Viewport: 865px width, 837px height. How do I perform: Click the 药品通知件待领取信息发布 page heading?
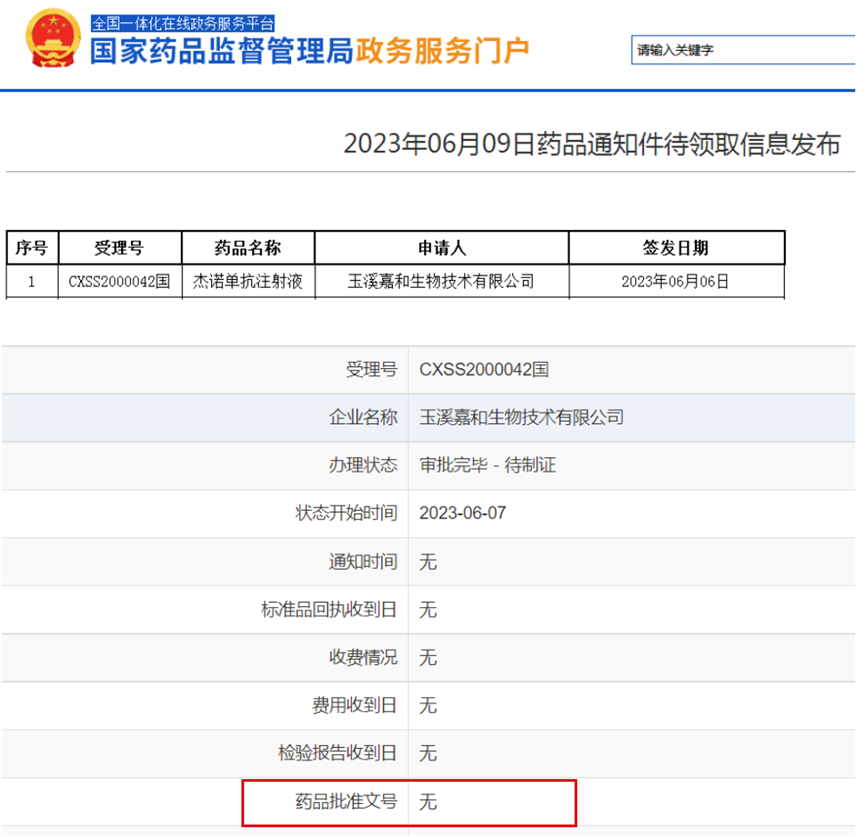592,144
